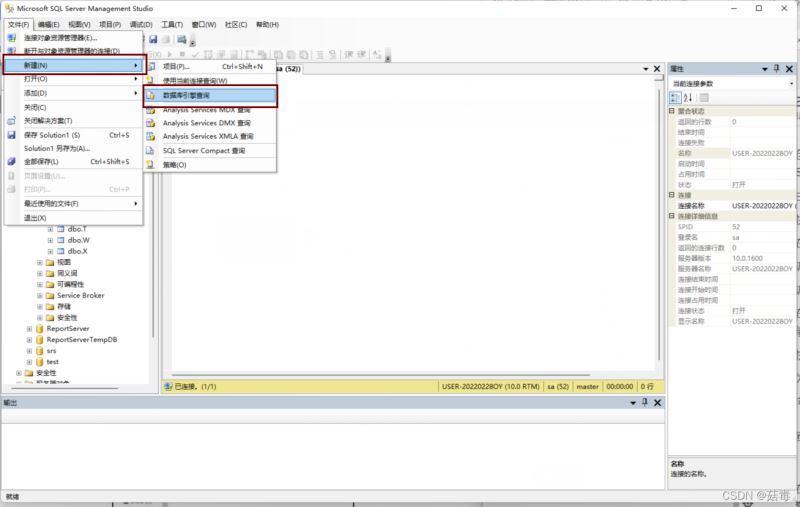Click 关闭(C) in the File menu
This screenshot has height=507, width=800.
click(73, 107)
